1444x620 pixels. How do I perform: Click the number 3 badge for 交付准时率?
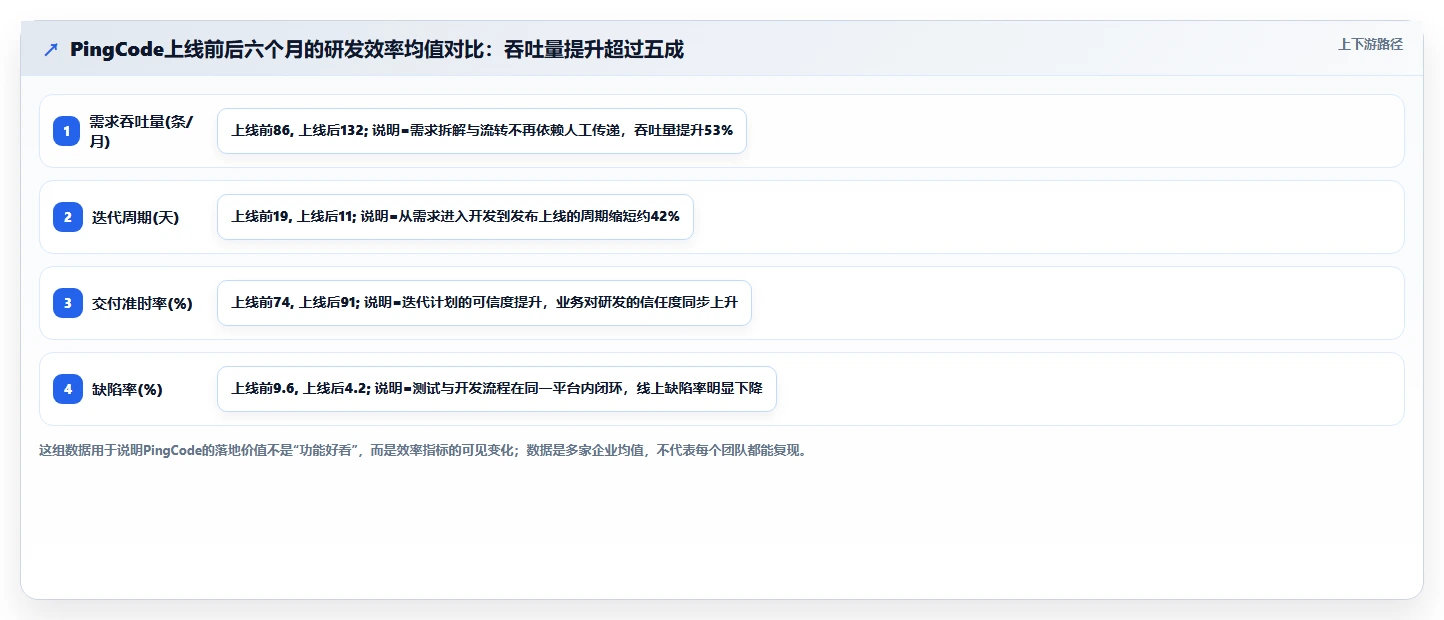click(x=67, y=303)
